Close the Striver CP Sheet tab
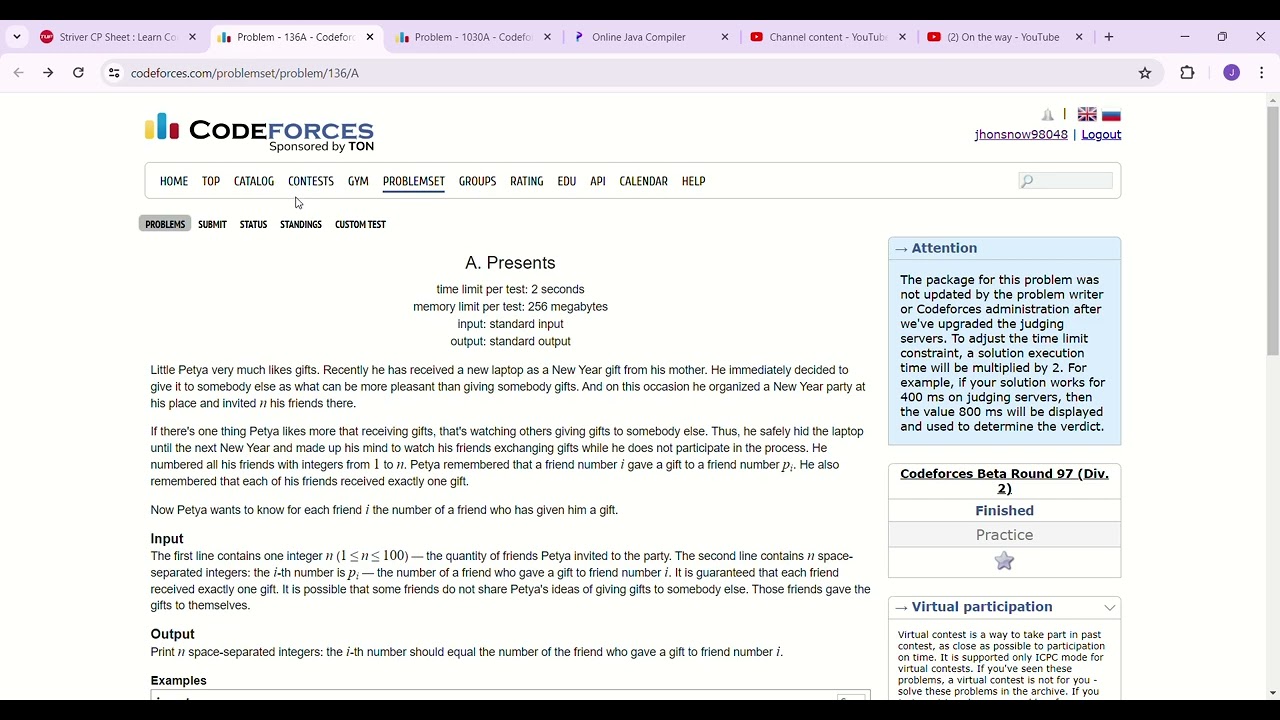The height and width of the screenshot is (720, 1280). (x=193, y=37)
